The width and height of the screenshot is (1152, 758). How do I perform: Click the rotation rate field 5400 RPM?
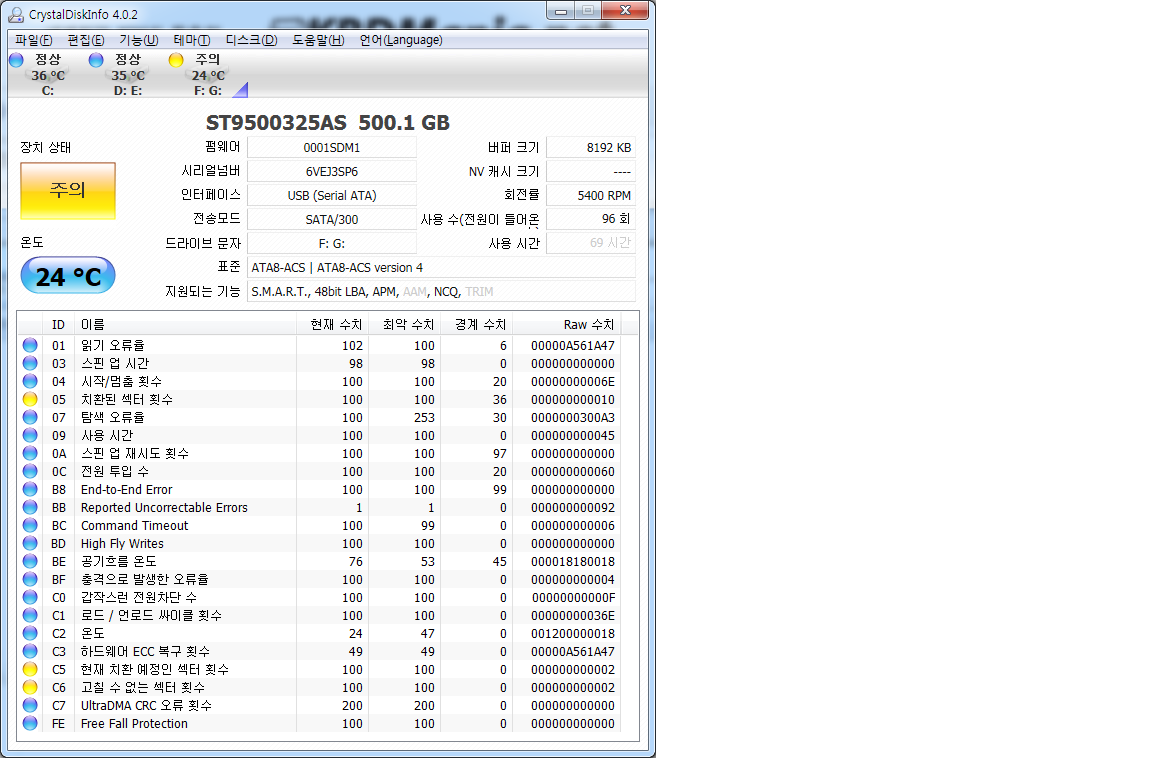point(591,195)
